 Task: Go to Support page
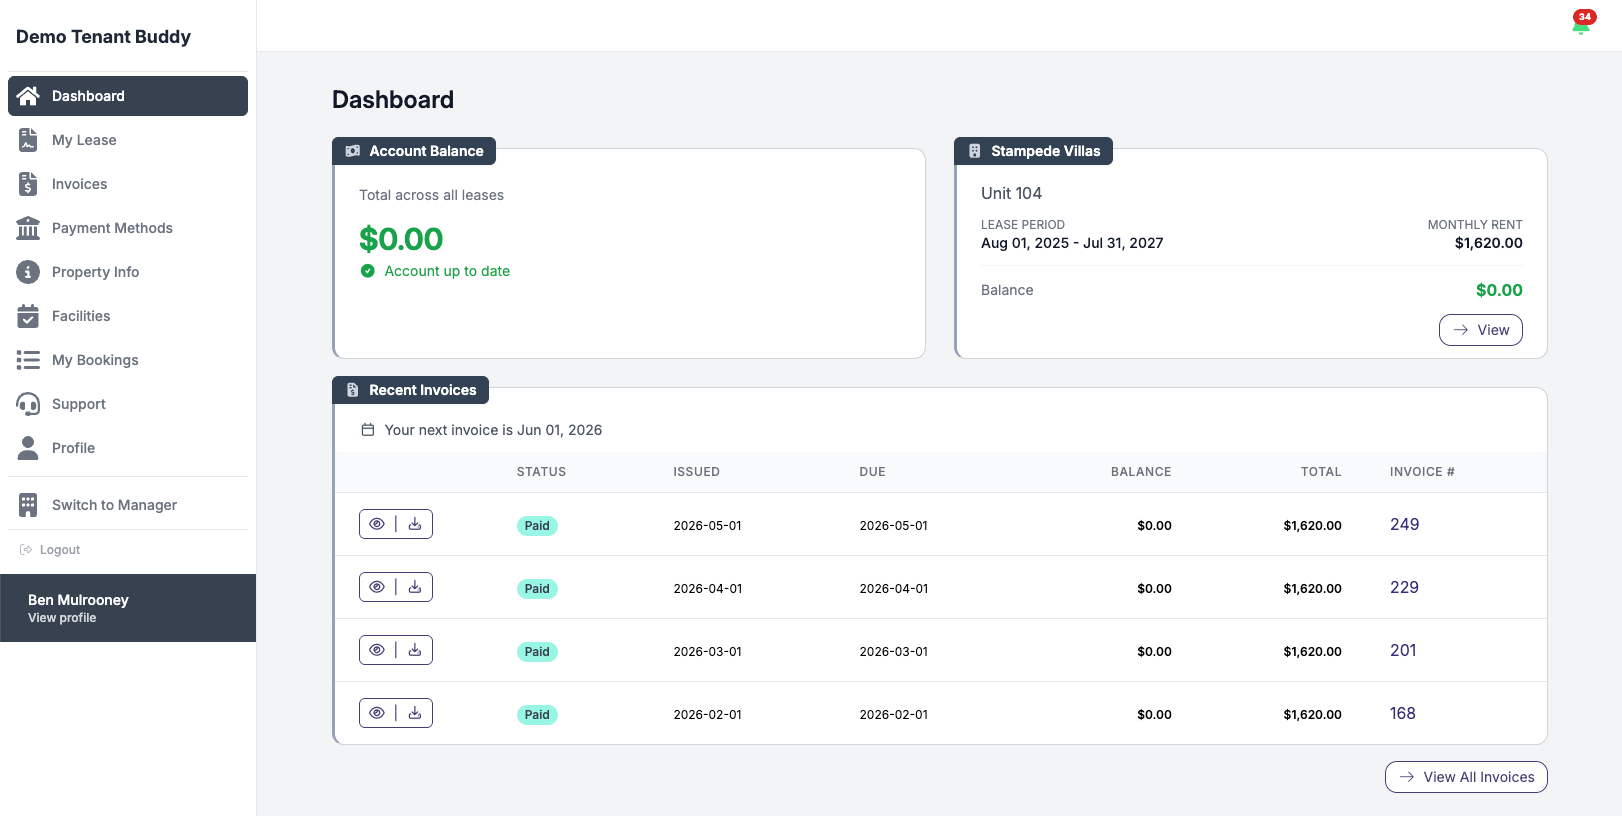pos(128,404)
